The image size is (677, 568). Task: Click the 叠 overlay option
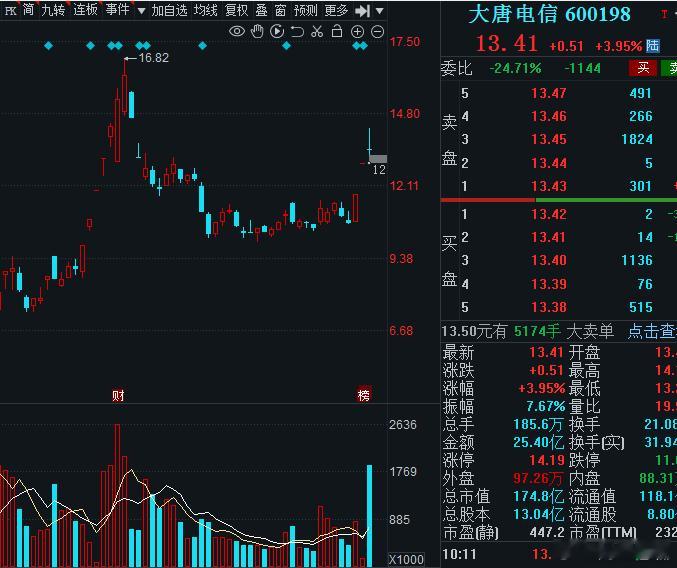pyautogui.click(x=261, y=10)
